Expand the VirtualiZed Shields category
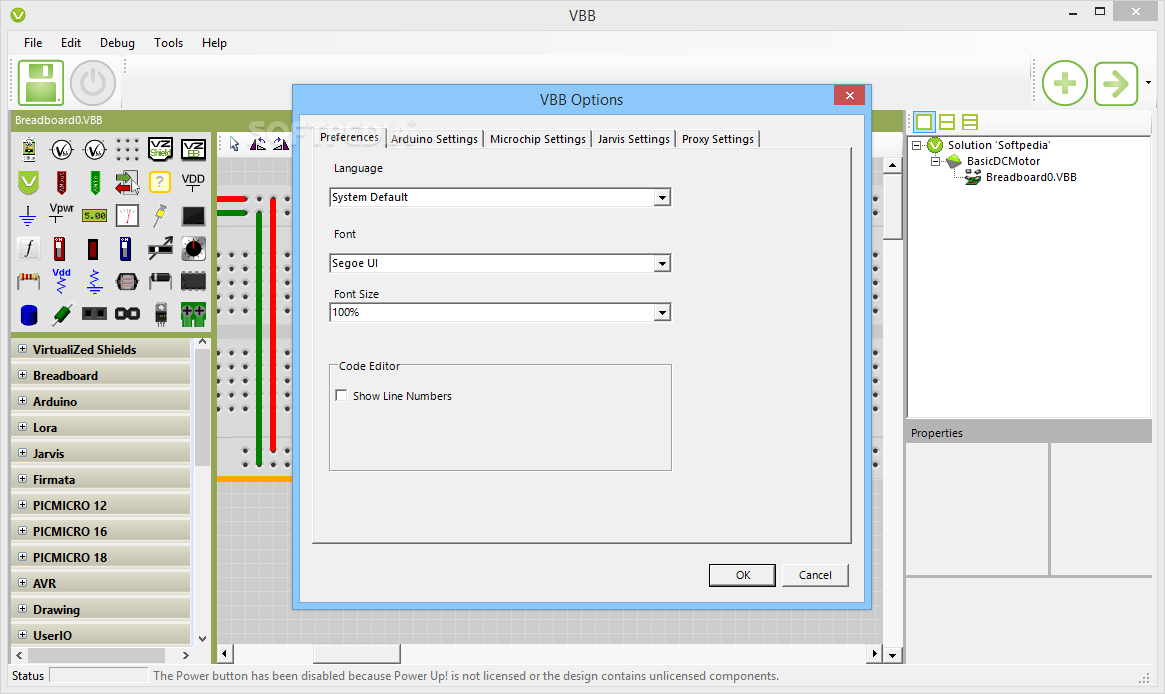The width and height of the screenshot is (1165, 694). pyautogui.click(x=22, y=348)
